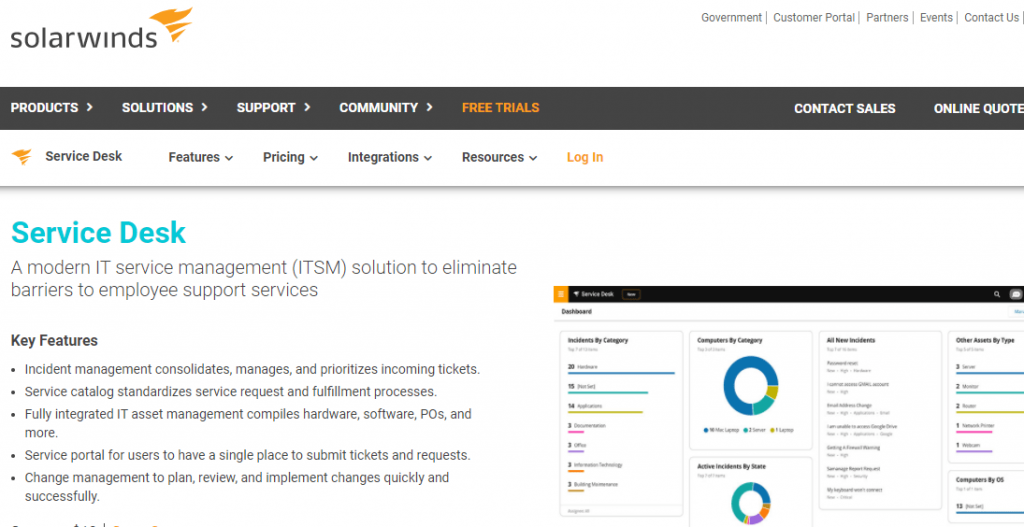Click the Active Incidents By State donut chart

click(750, 503)
